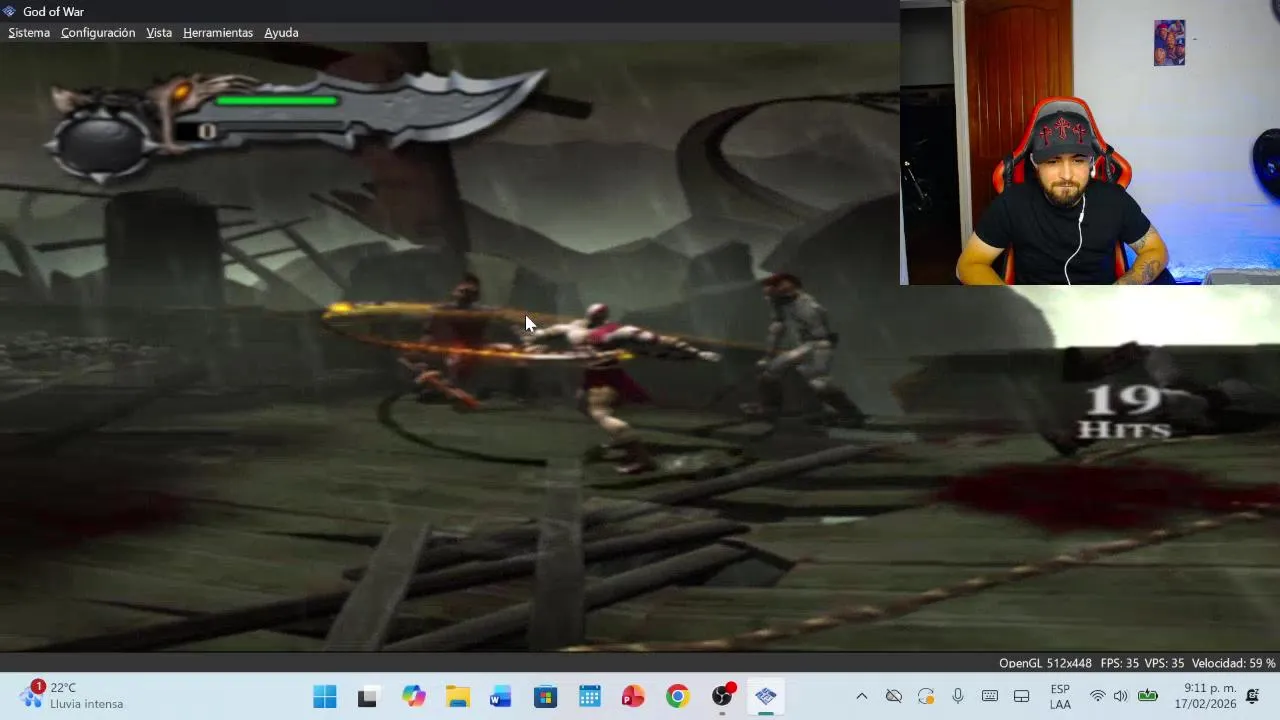The height and width of the screenshot is (720, 1280).
Task: Click the FPS: 35 status entry
Action: (1120, 663)
